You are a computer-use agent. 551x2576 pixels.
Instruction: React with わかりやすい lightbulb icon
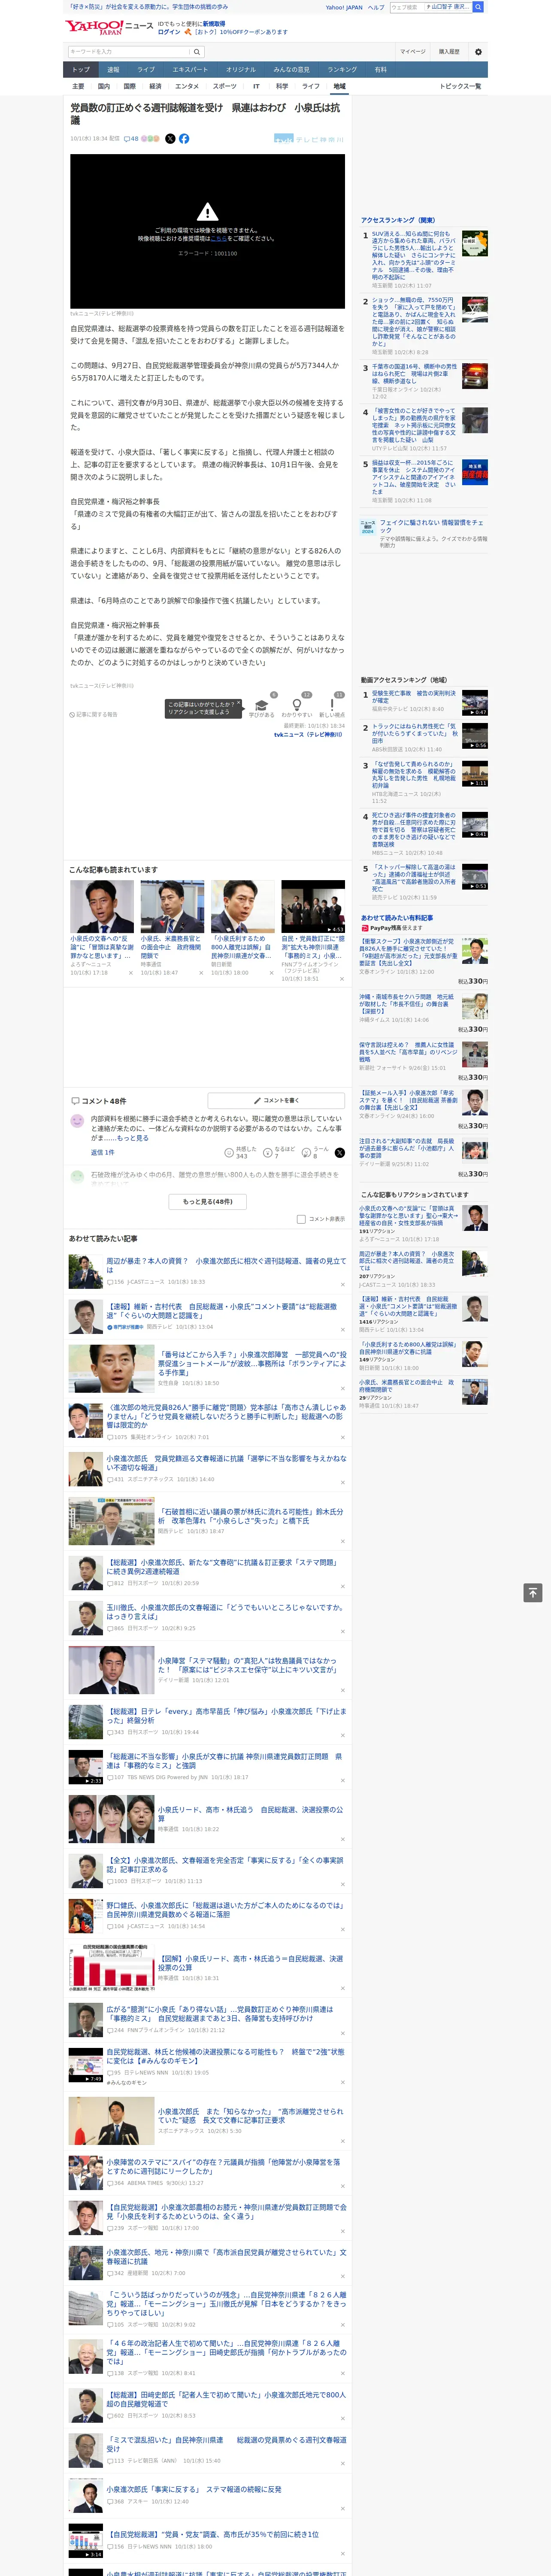click(296, 704)
